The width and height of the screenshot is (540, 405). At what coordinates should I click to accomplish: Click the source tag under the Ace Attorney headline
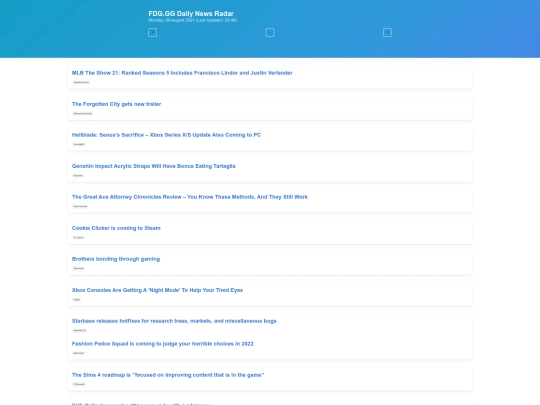tap(80, 206)
